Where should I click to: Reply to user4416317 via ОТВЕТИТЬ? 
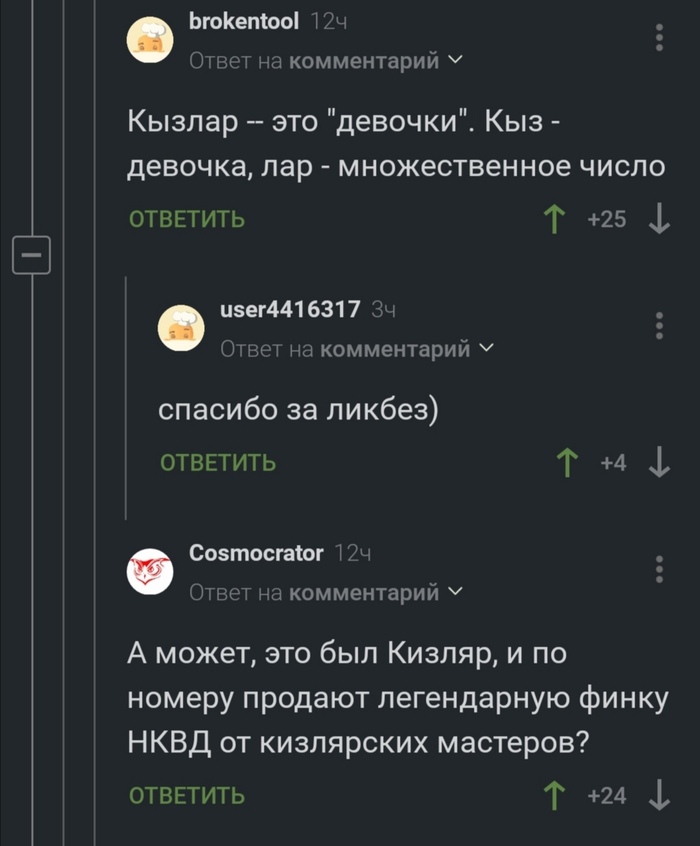tap(218, 463)
